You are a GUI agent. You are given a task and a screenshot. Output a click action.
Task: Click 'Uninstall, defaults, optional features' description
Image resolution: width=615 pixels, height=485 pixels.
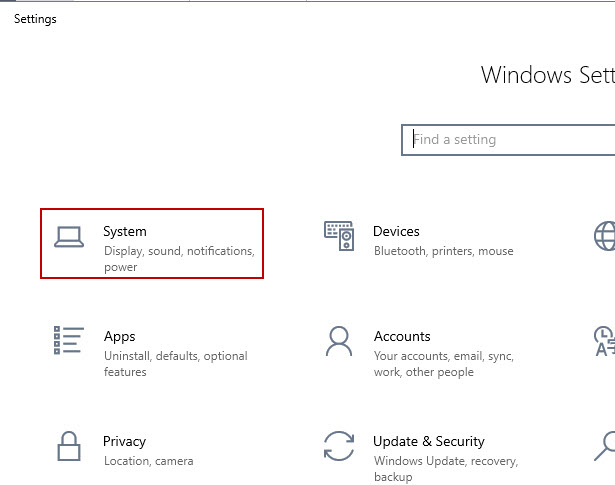[x=176, y=364]
